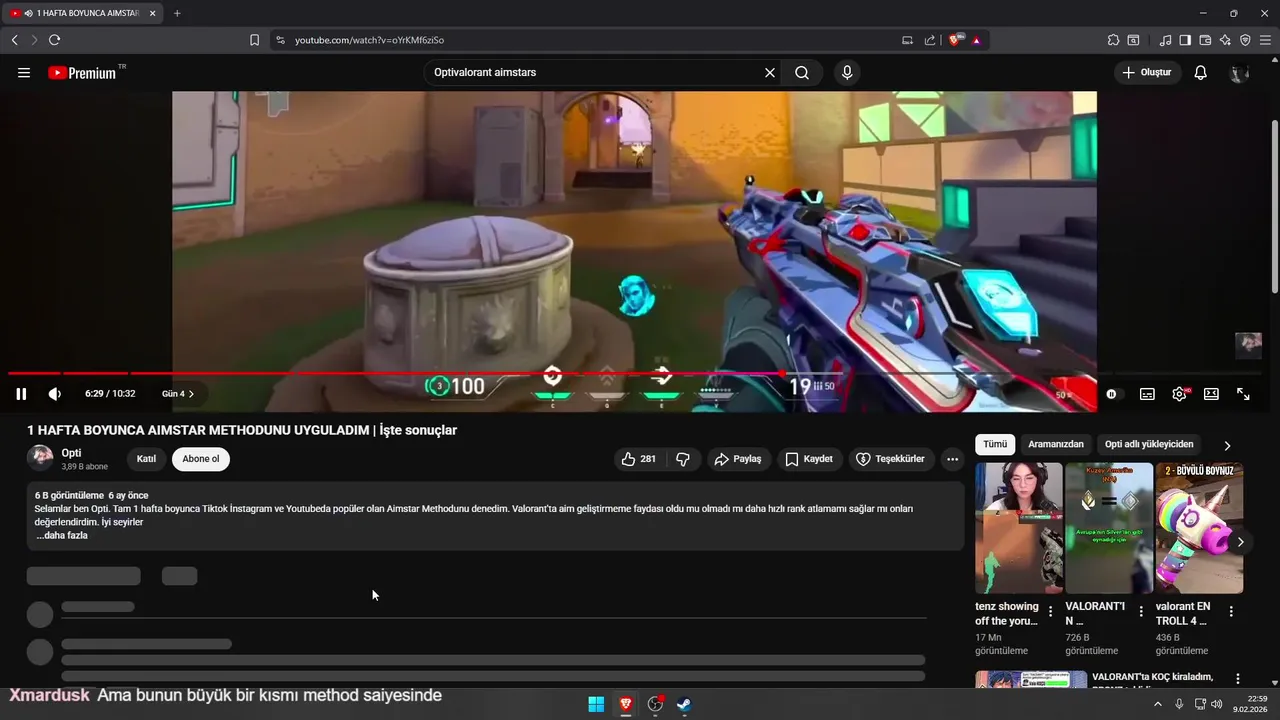Go back in browser history
The height and width of the screenshot is (720, 1280).
[15, 40]
